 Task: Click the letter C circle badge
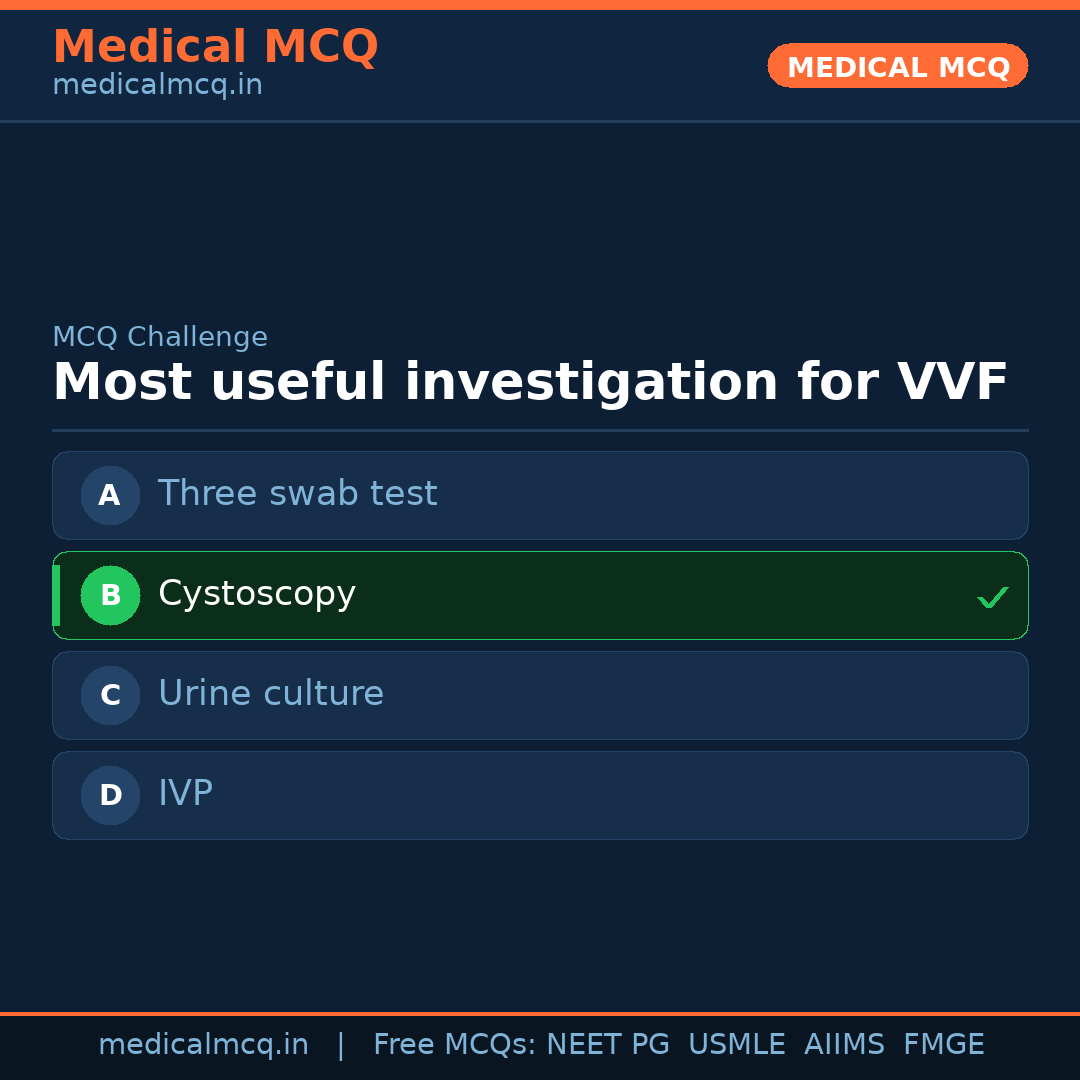(x=110, y=695)
